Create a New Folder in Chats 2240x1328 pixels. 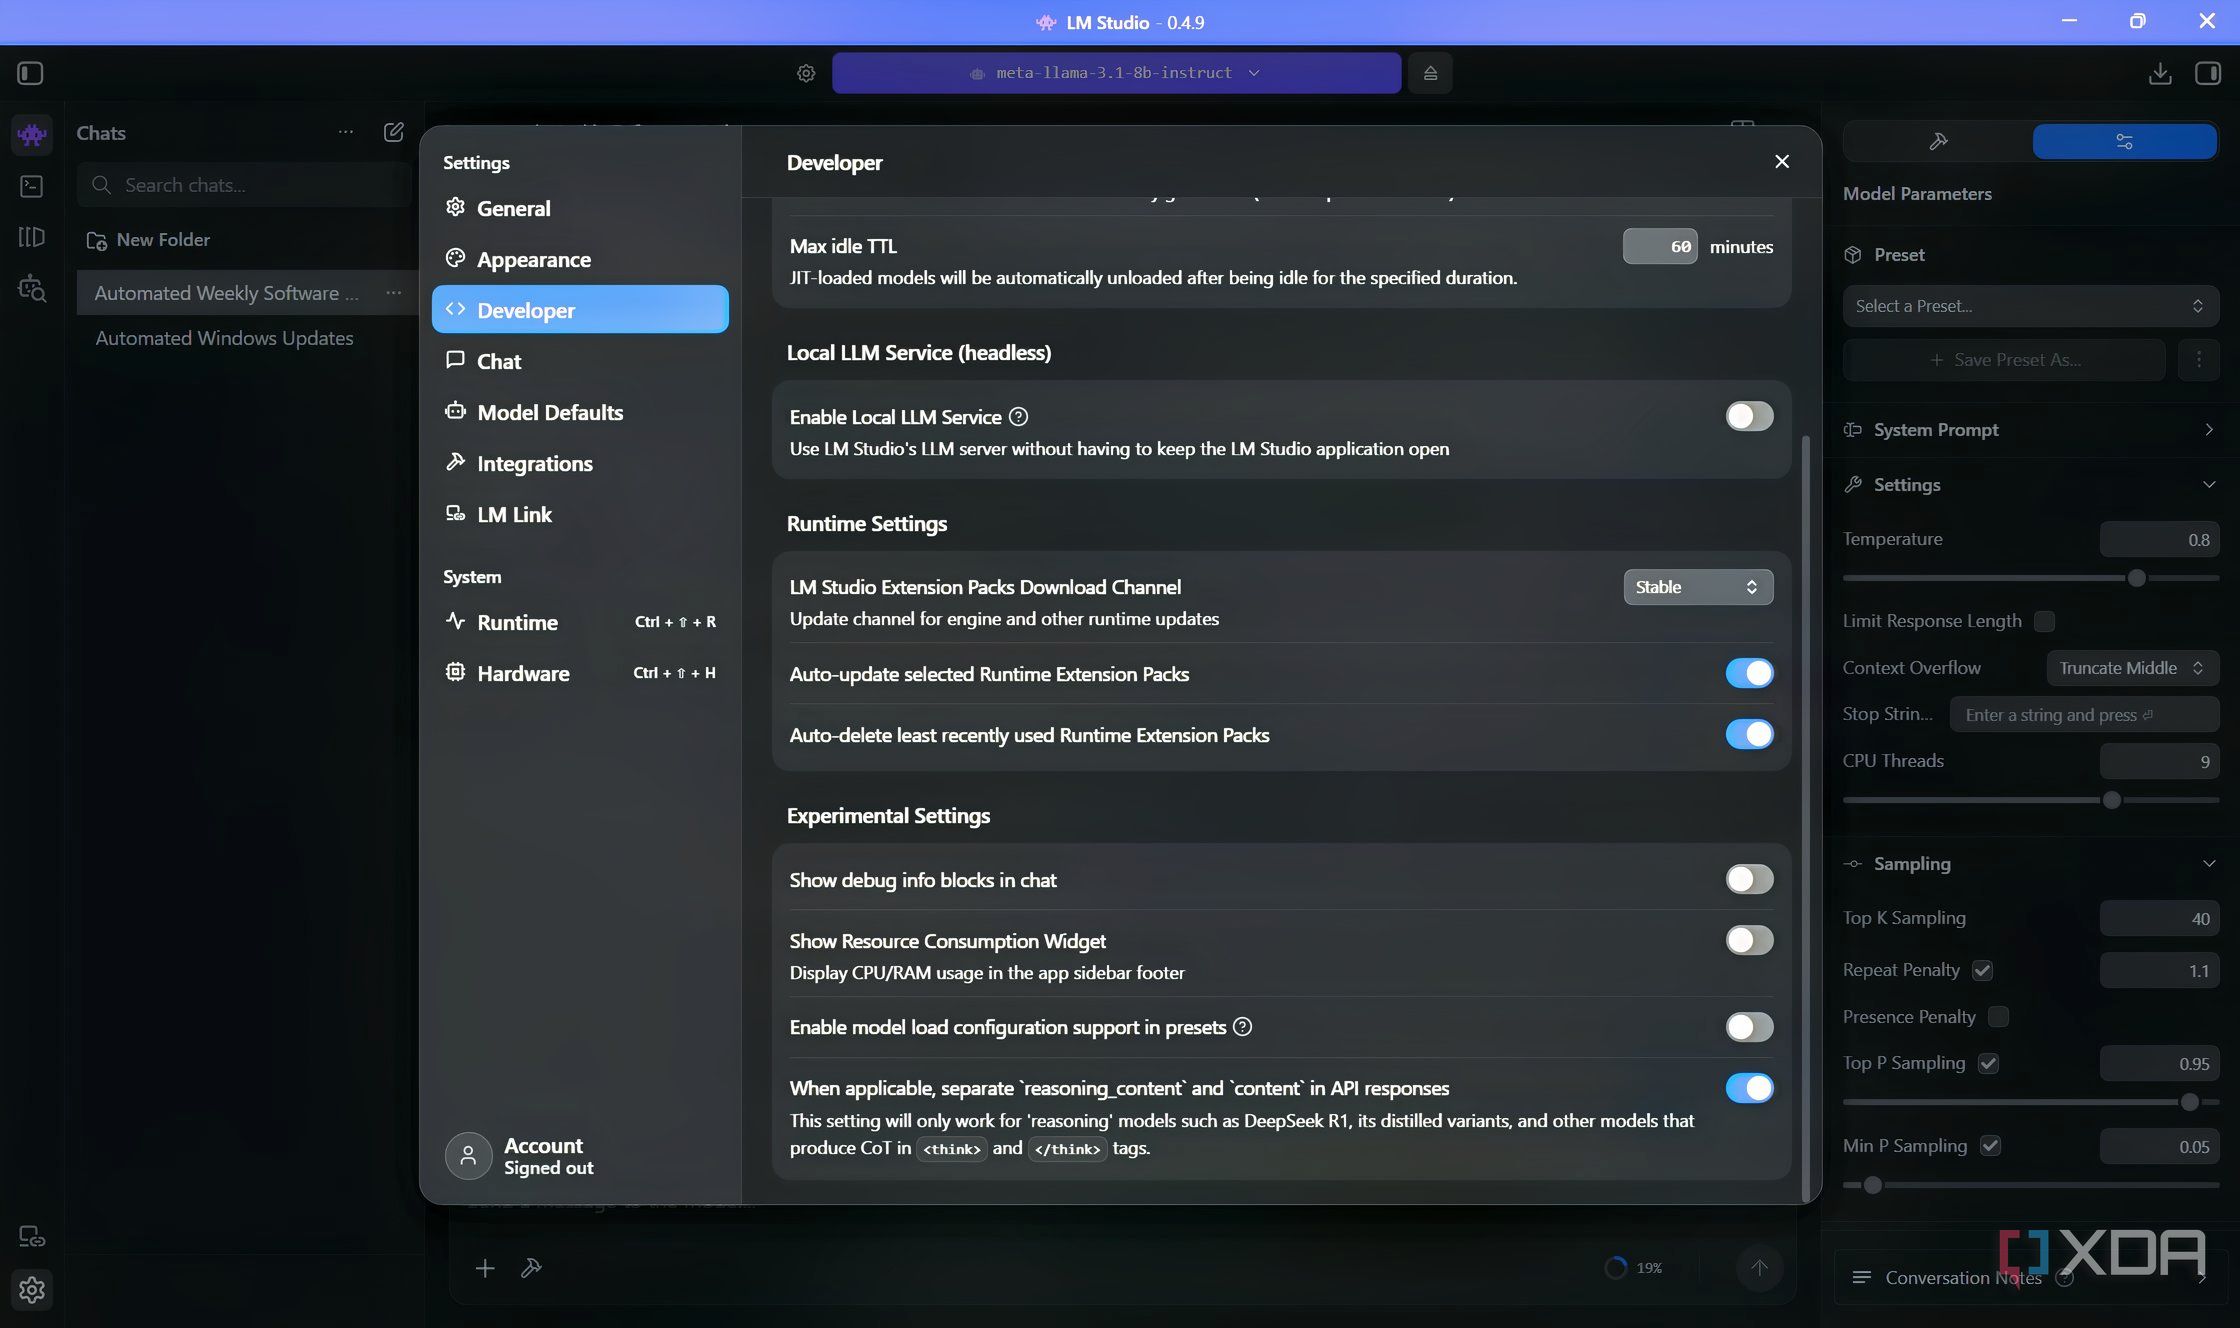tap(148, 240)
